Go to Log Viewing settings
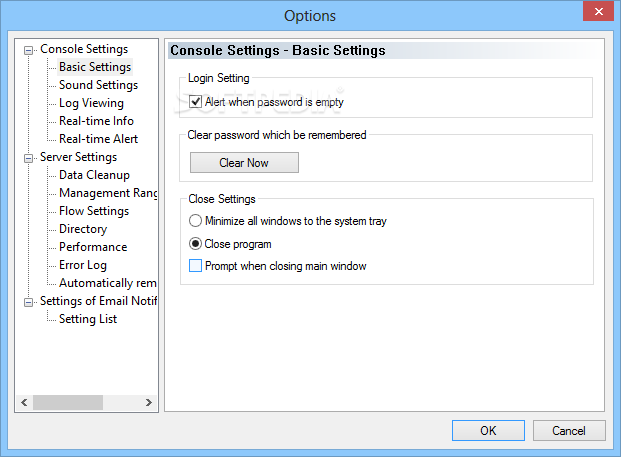Screen dimensions: 621x457 click(91, 103)
